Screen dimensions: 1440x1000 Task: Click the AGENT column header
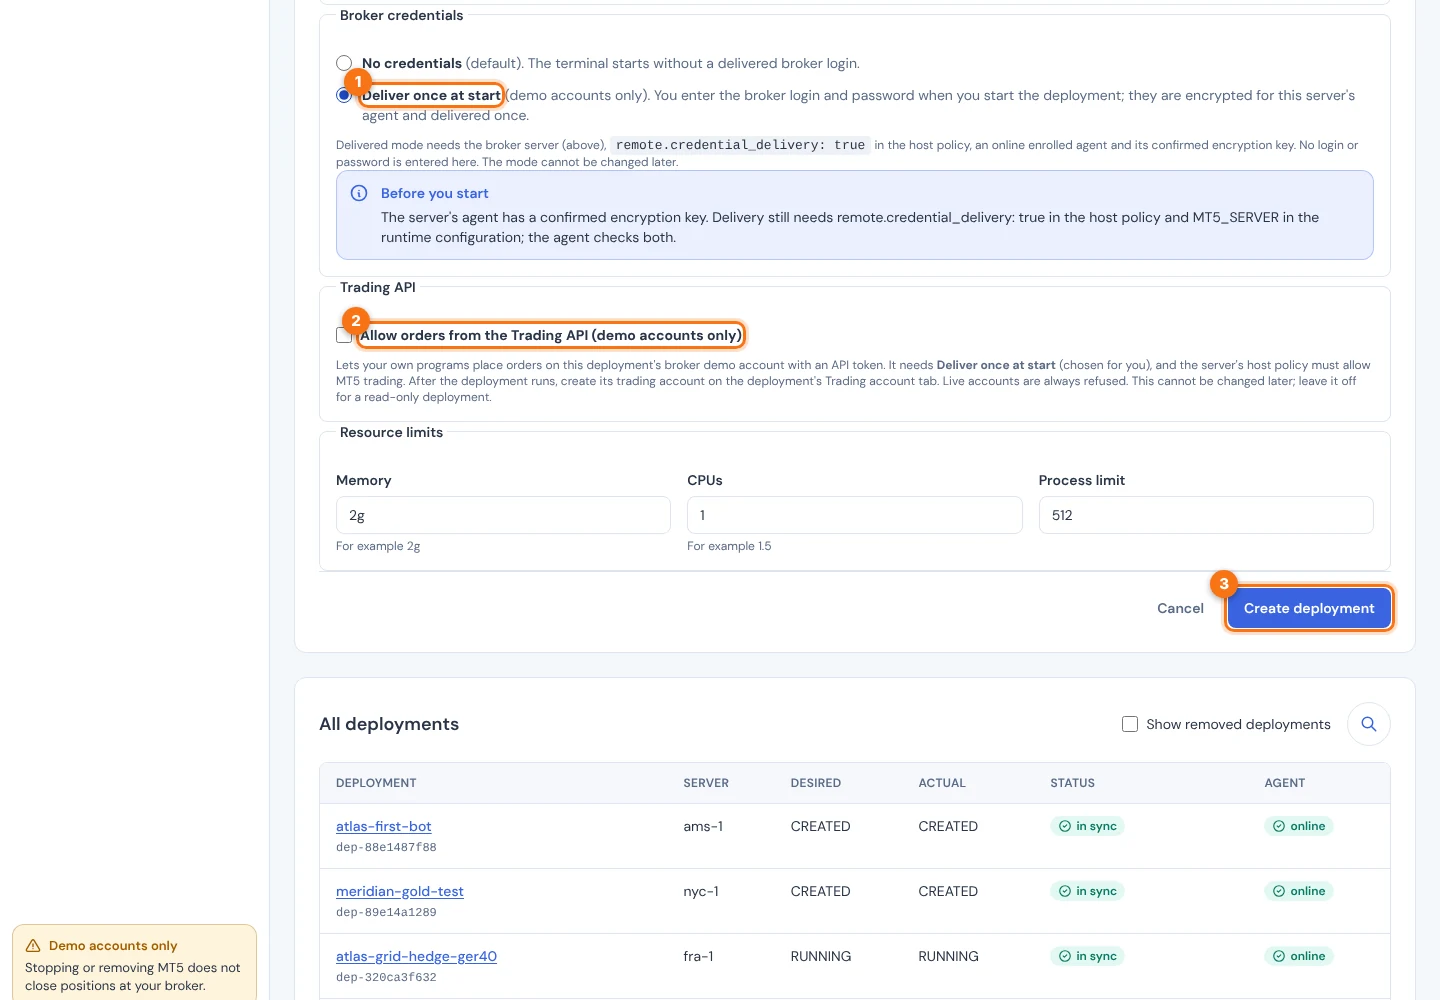1285,783
